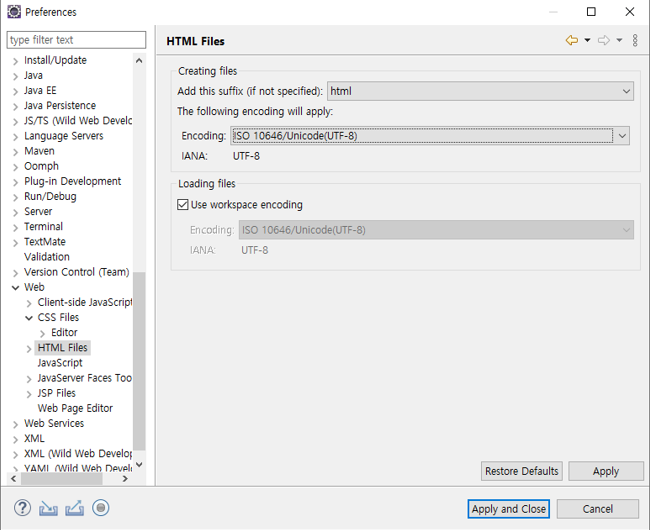This screenshot has width=650, height=530.
Task: Collapse the CSS Files node
Action: (x=29, y=318)
